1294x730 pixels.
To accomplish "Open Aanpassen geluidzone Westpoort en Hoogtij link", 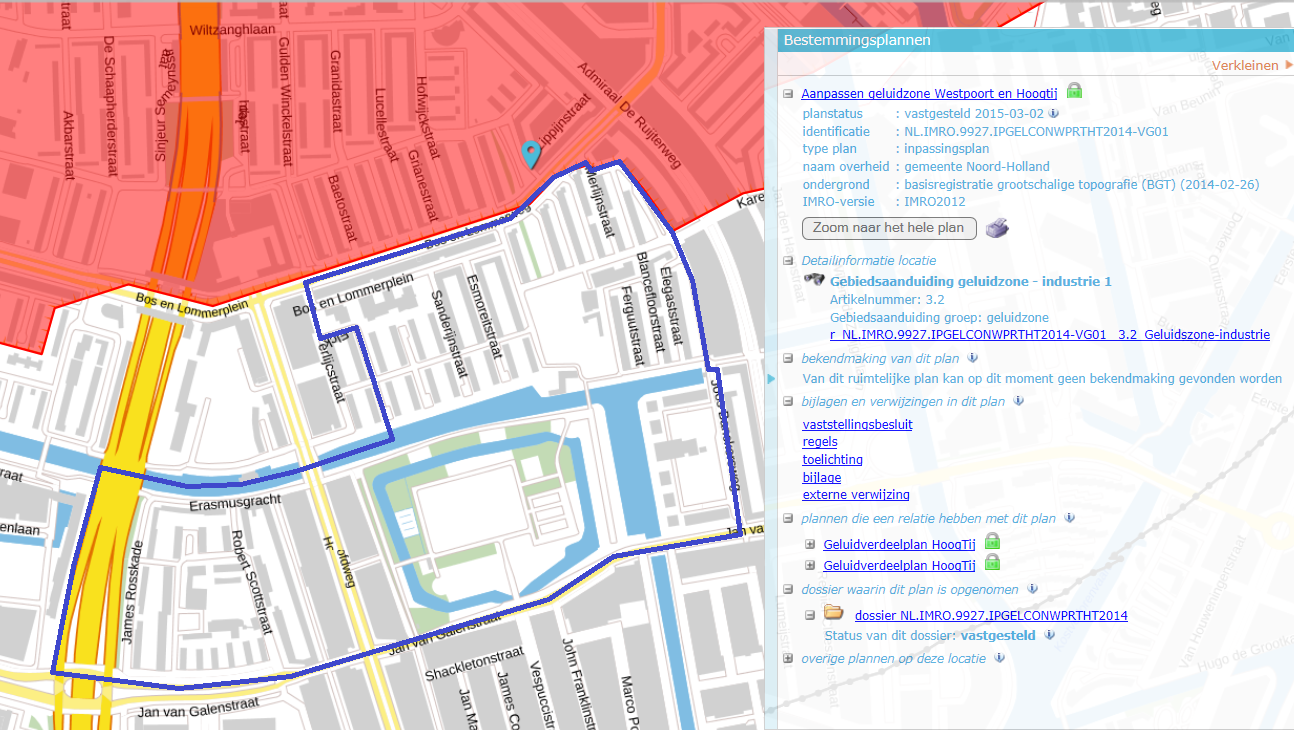I will [x=930, y=93].
